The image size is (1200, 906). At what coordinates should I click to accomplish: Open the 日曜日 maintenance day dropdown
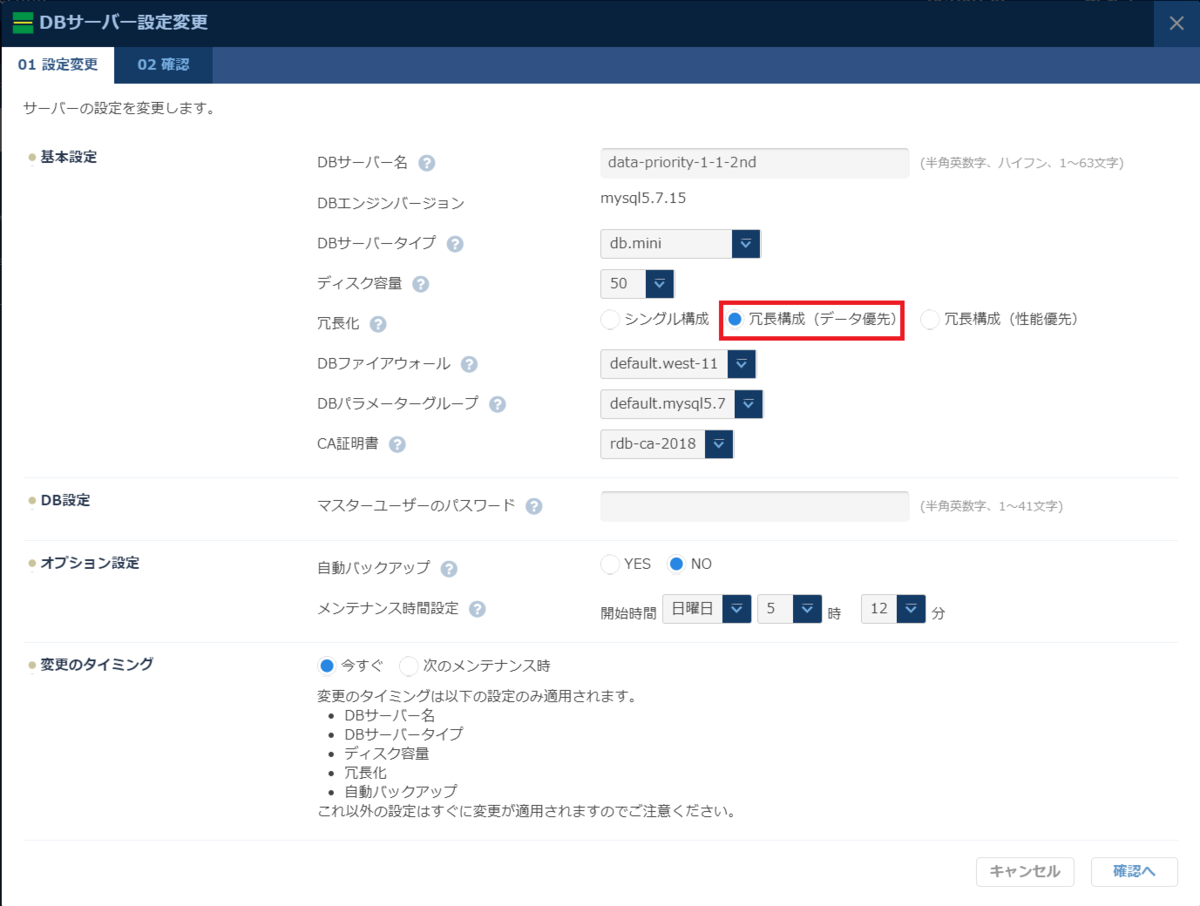pos(736,609)
